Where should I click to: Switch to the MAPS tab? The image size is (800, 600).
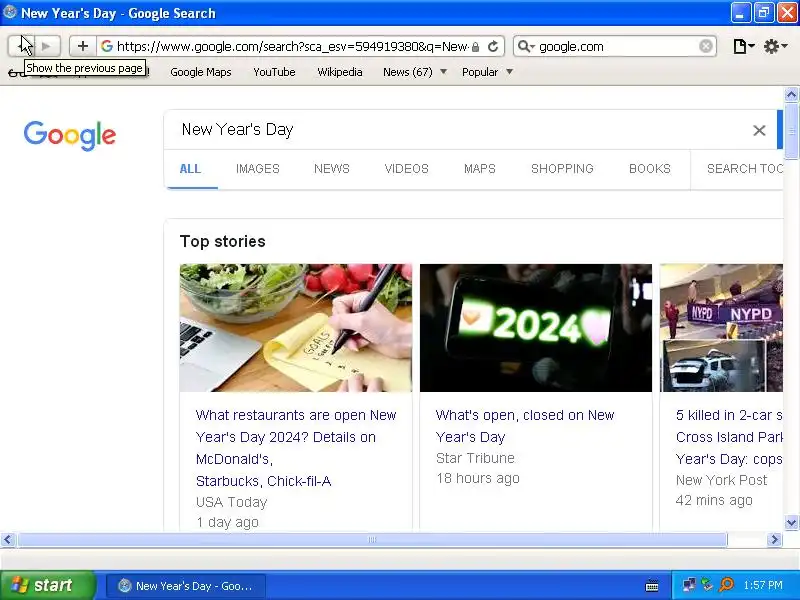point(480,169)
